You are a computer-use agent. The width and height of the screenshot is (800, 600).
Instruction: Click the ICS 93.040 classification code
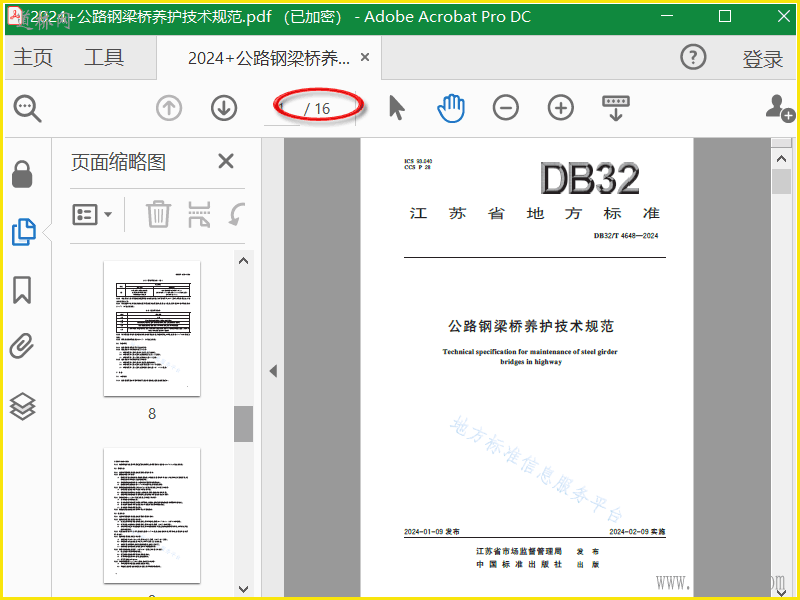point(418,161)
